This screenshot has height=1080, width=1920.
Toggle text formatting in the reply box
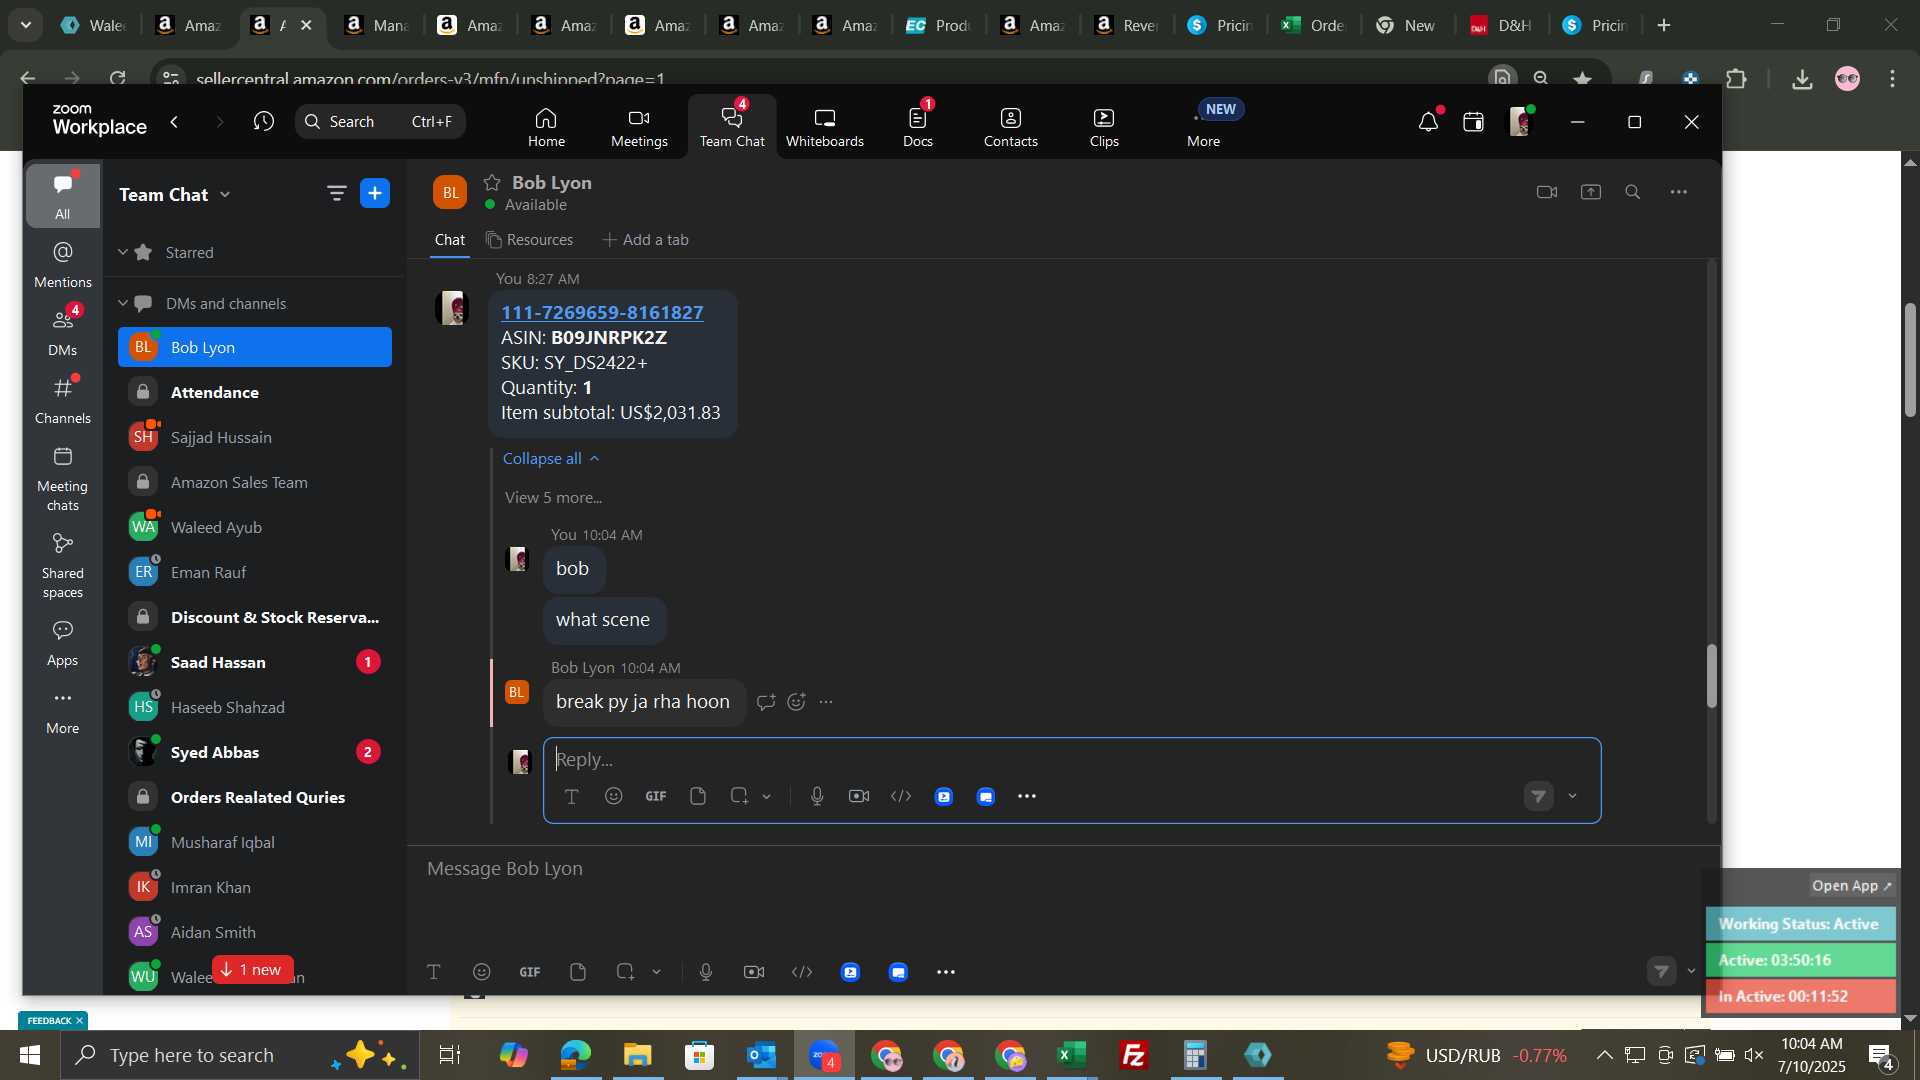pos(571,797)
